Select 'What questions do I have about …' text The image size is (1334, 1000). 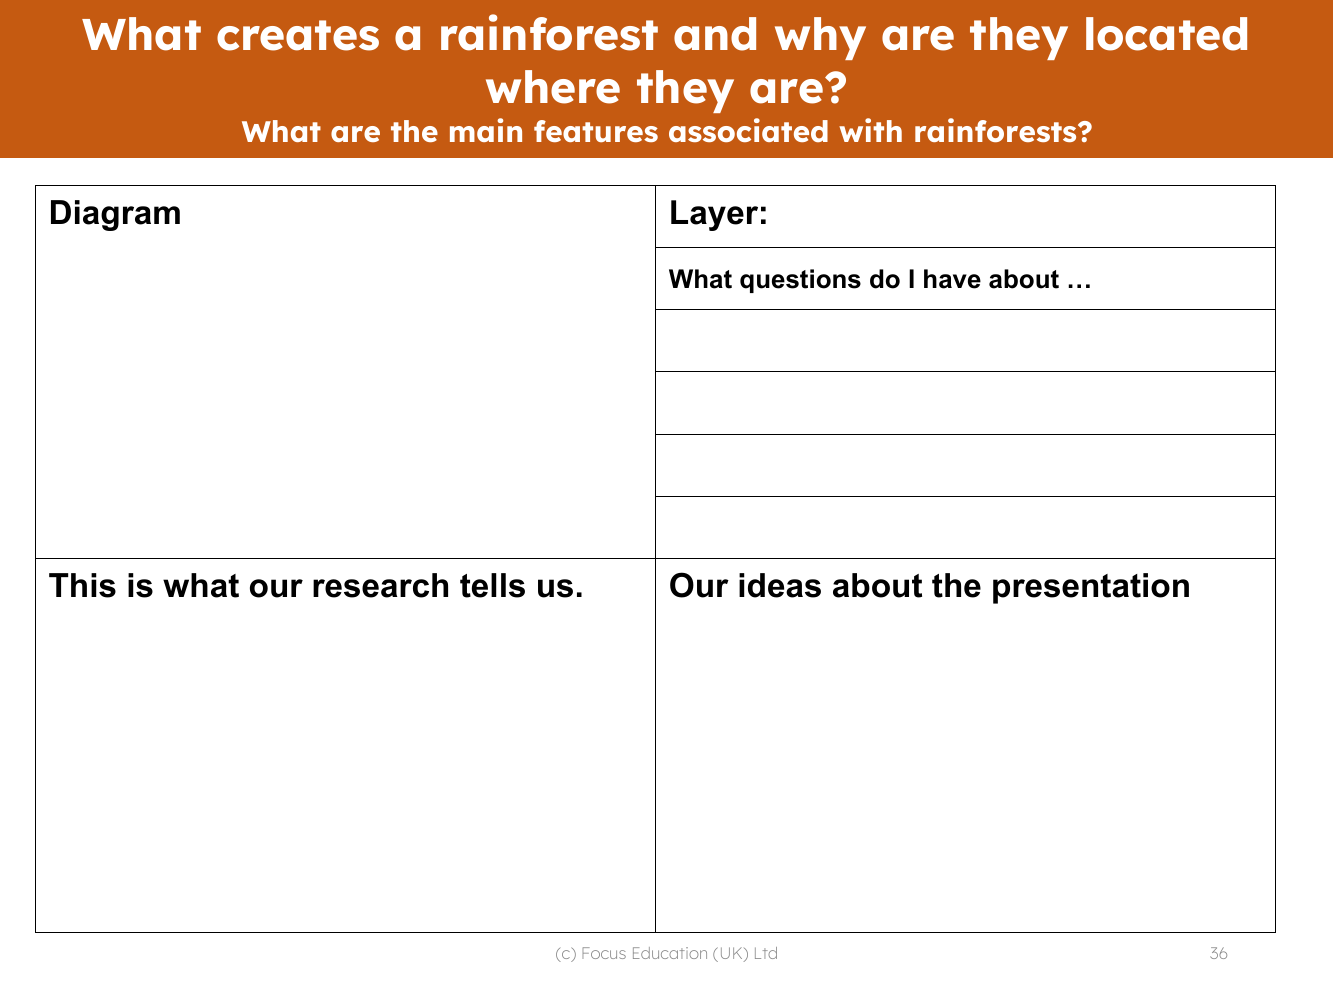pyautogui.click(x=879, y=279)
